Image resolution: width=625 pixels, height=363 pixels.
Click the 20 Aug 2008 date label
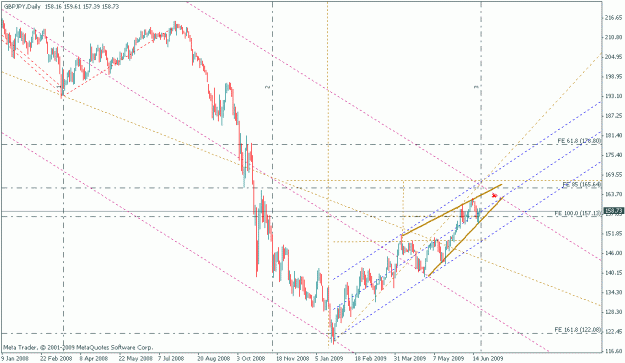pos(214,358)
